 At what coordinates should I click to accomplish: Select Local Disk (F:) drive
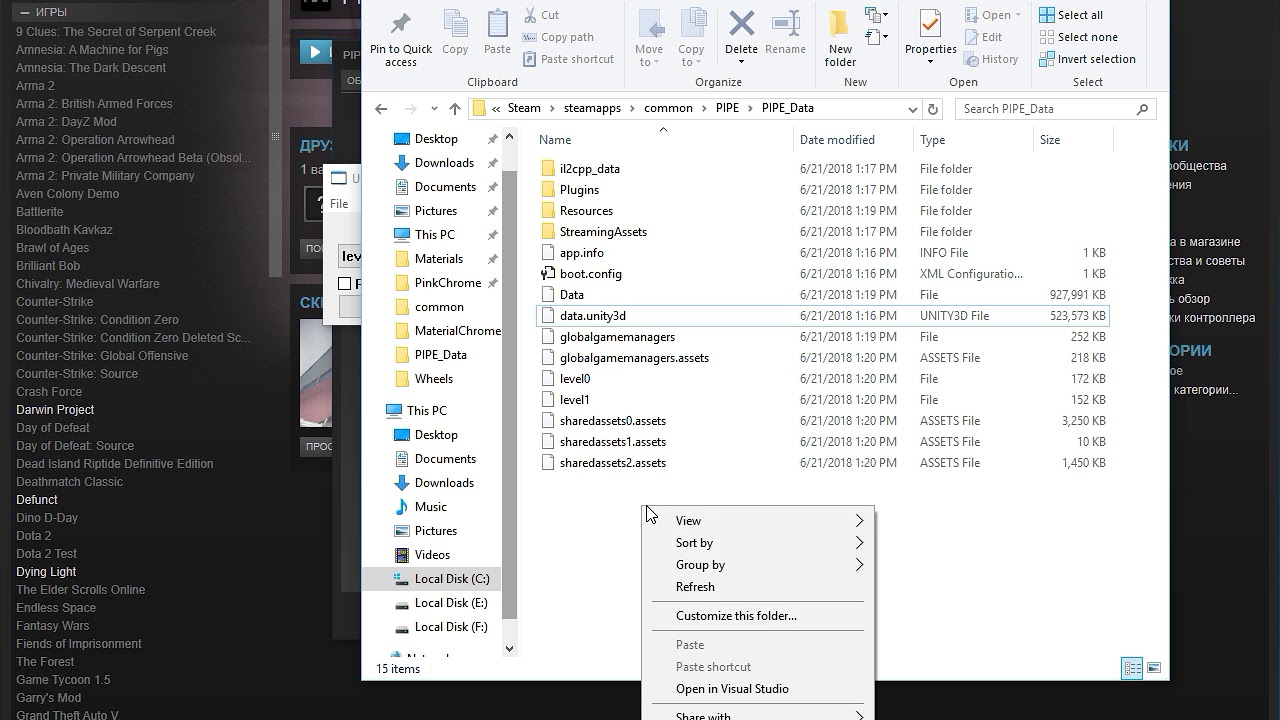pyautogui.click(x=451, y=627)
